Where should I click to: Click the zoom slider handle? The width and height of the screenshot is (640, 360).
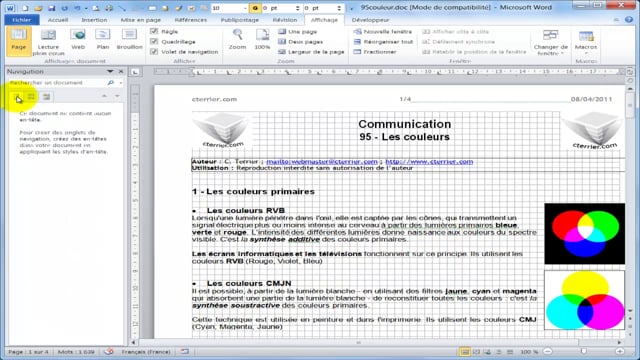[584, 351]
